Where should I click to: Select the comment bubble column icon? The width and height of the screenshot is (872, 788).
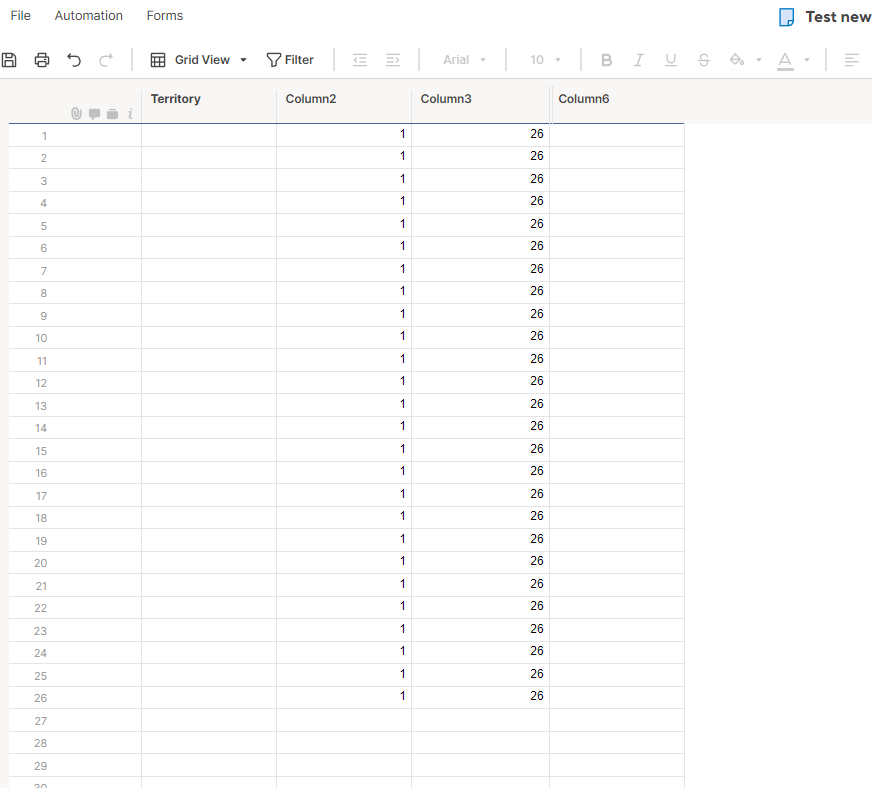94,113
